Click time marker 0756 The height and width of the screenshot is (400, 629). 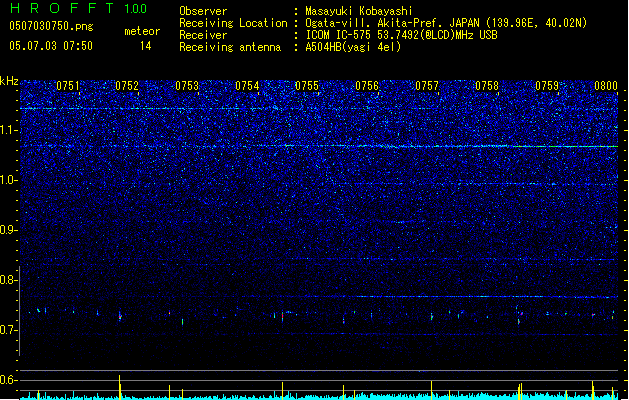click(367, 85)
